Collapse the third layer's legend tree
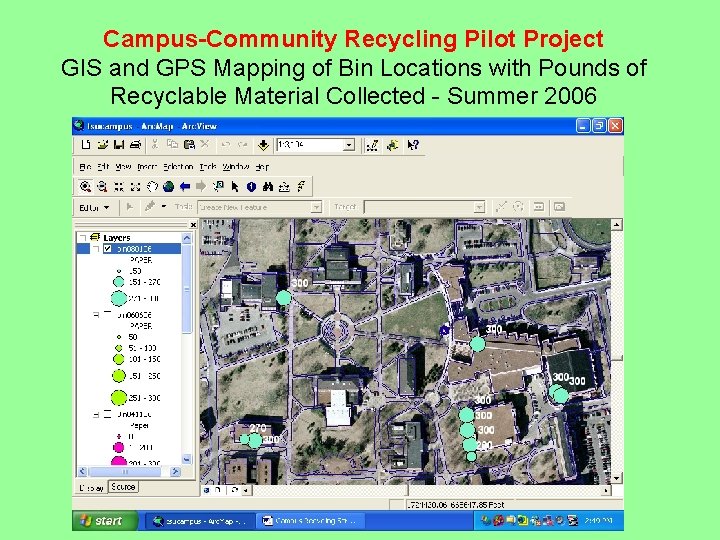 pyautogui.click(x=96, y=414)
